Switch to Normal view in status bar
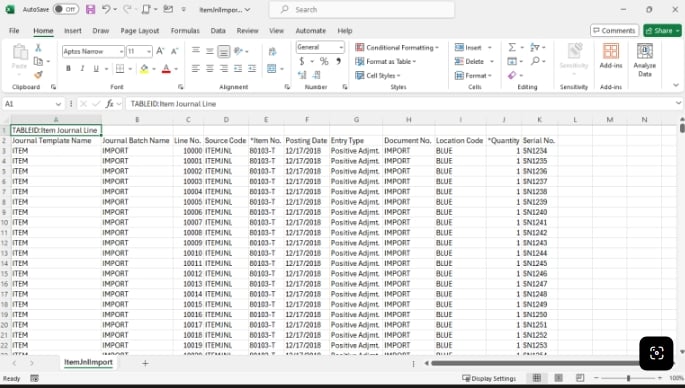This screenshot has height=388, width=685. click(x=536, y=378)
